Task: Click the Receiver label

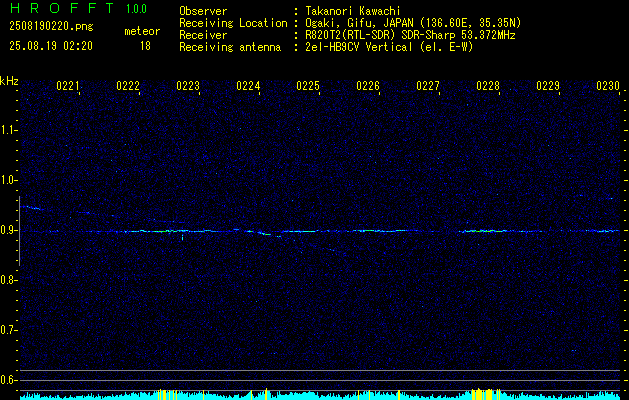Action: (x=203, y=35)
